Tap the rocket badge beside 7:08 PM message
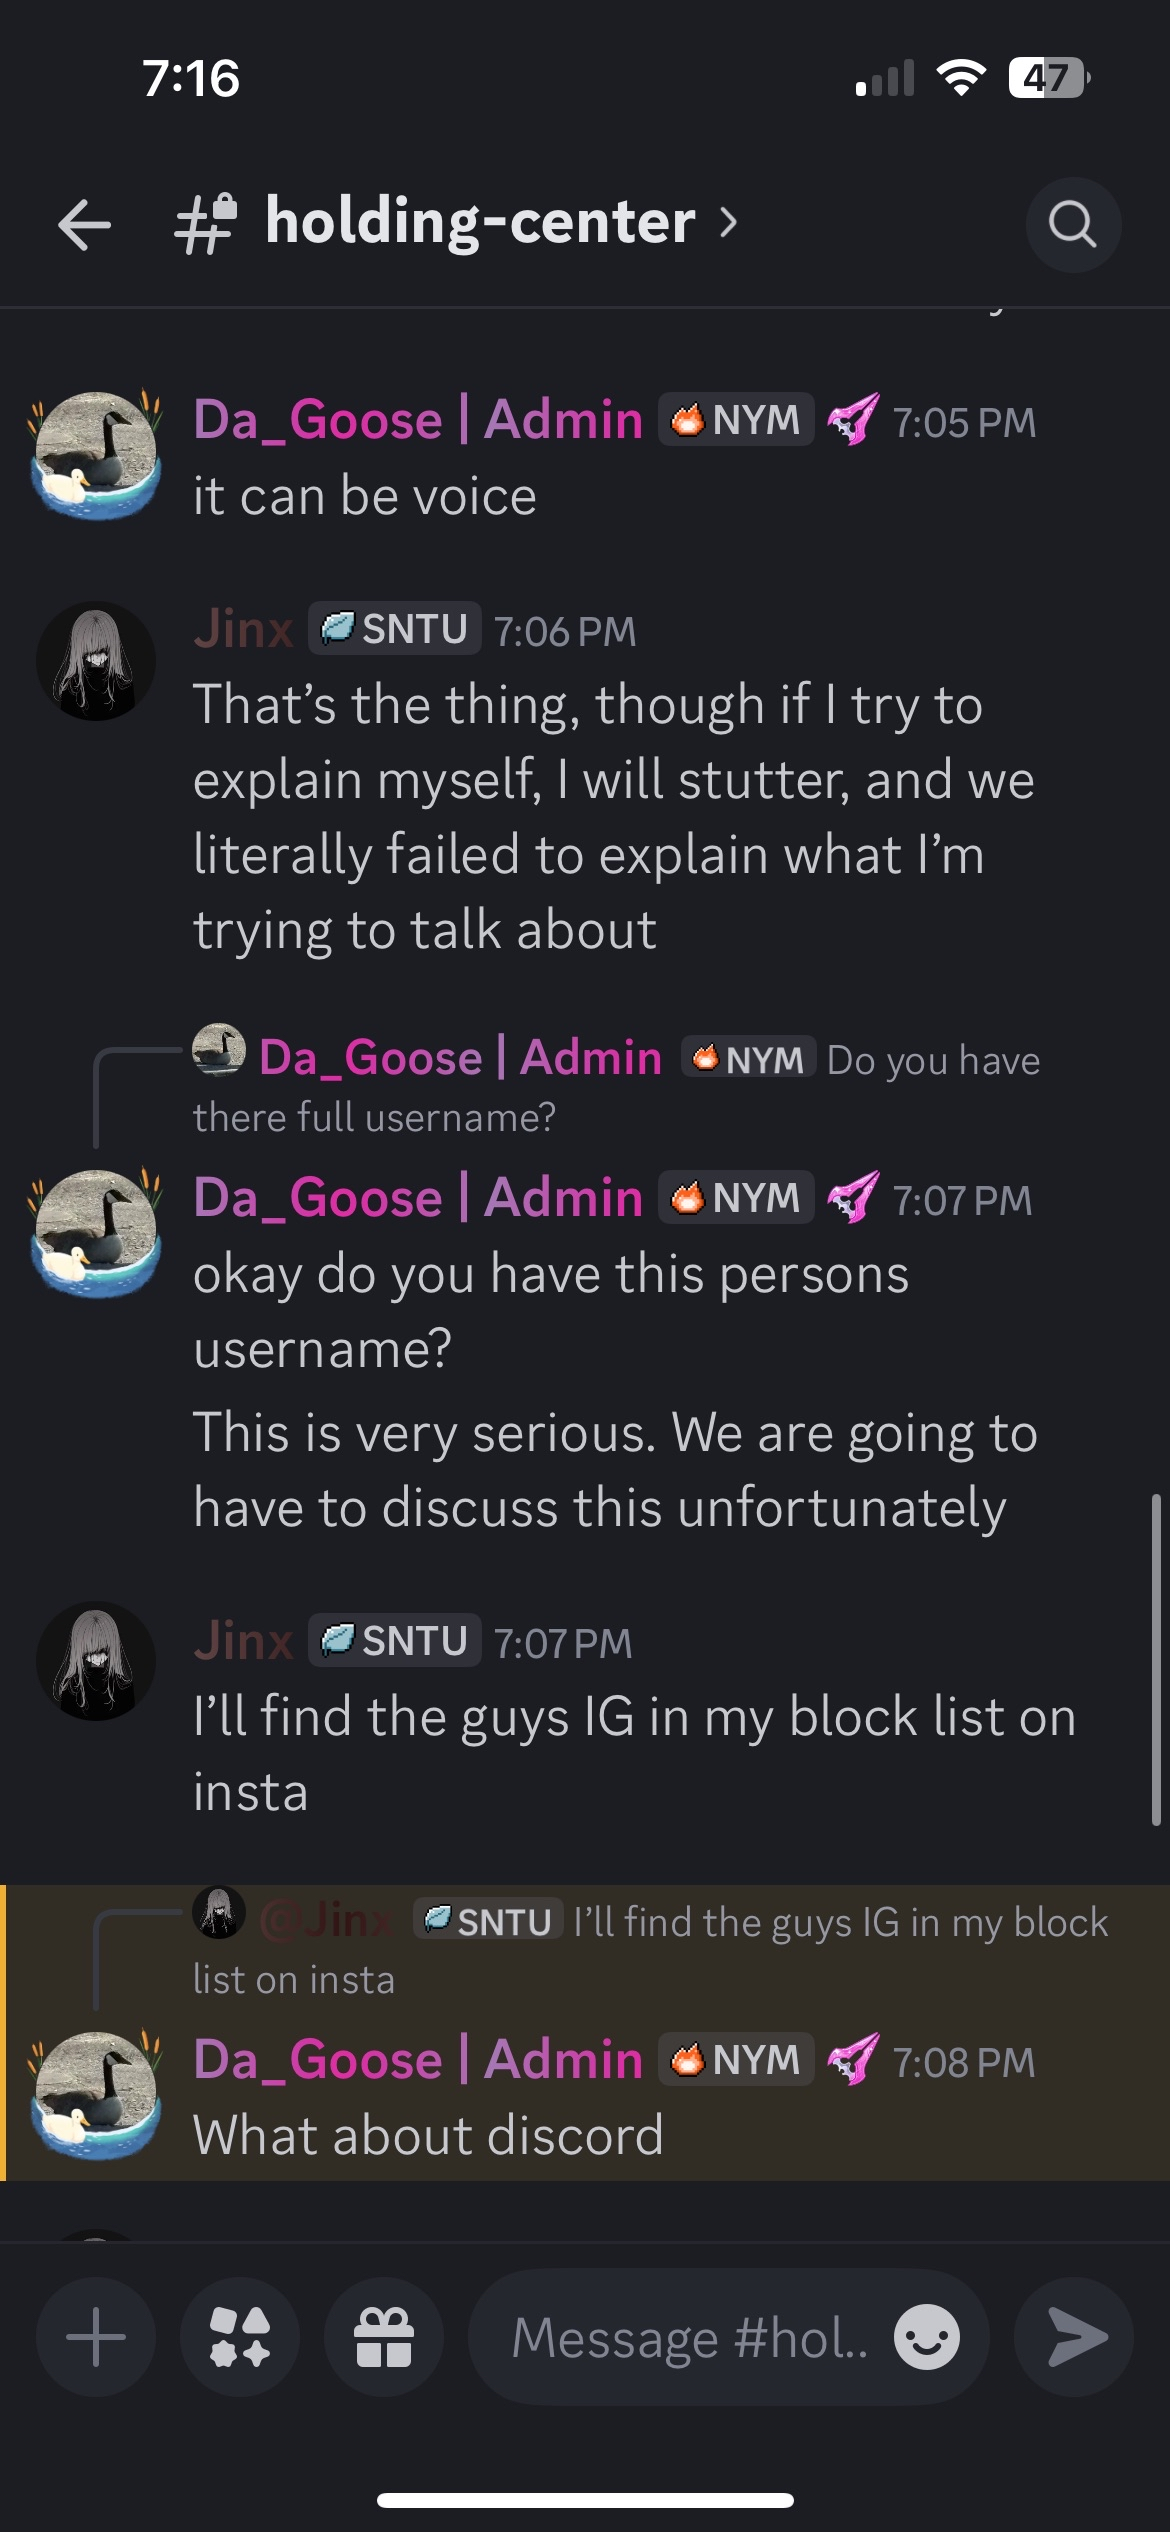The image size is (1170, 2532). click(x=853, y=2060)
